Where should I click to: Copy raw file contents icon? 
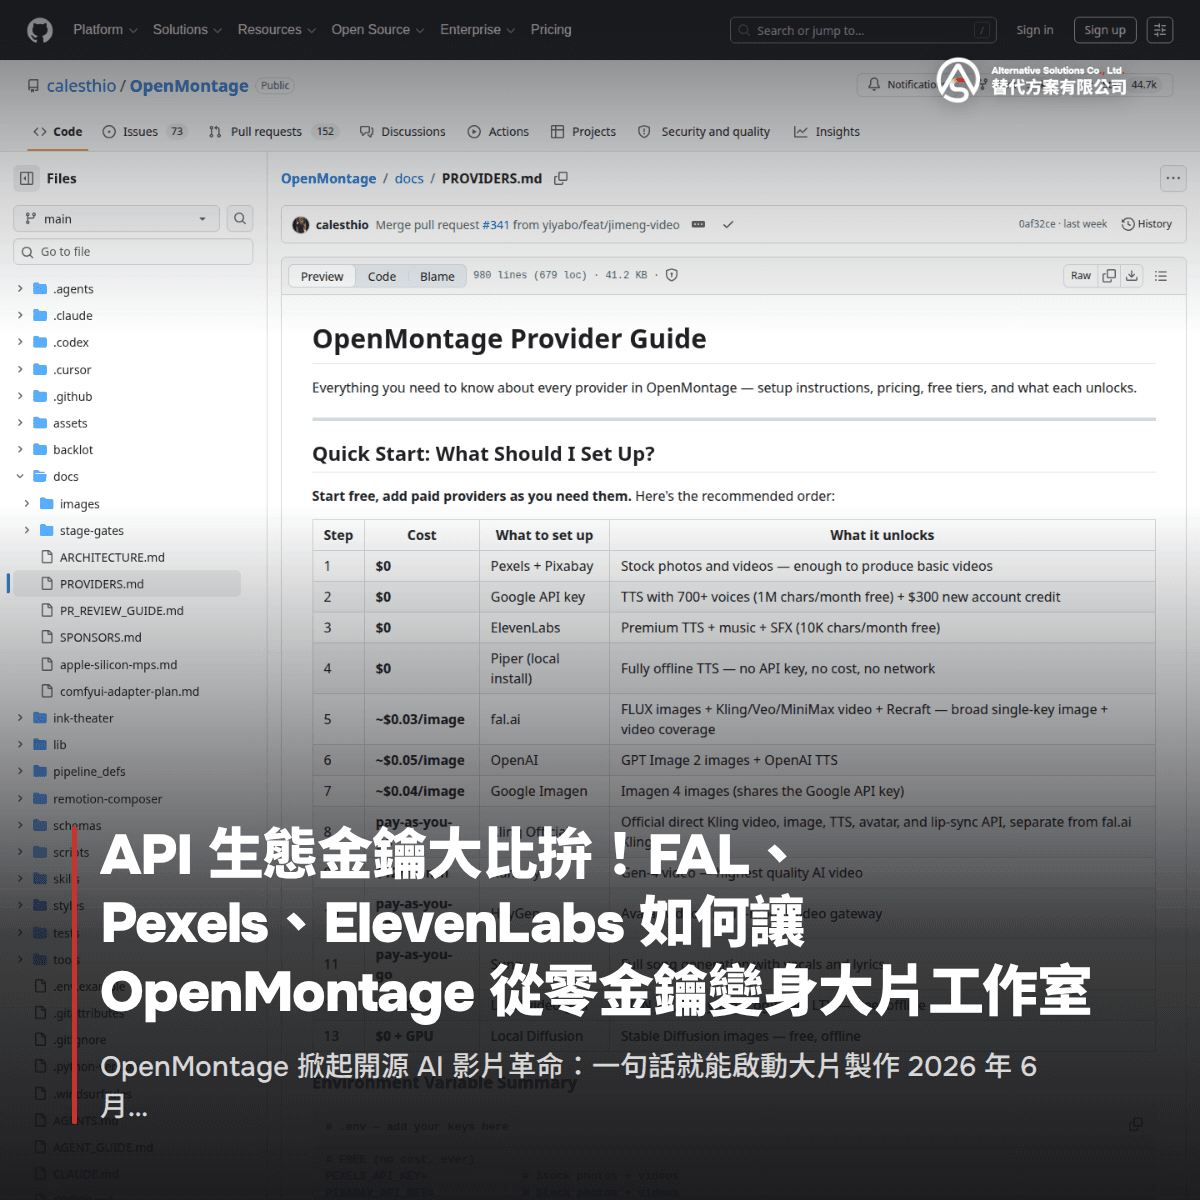(1109, 276)
